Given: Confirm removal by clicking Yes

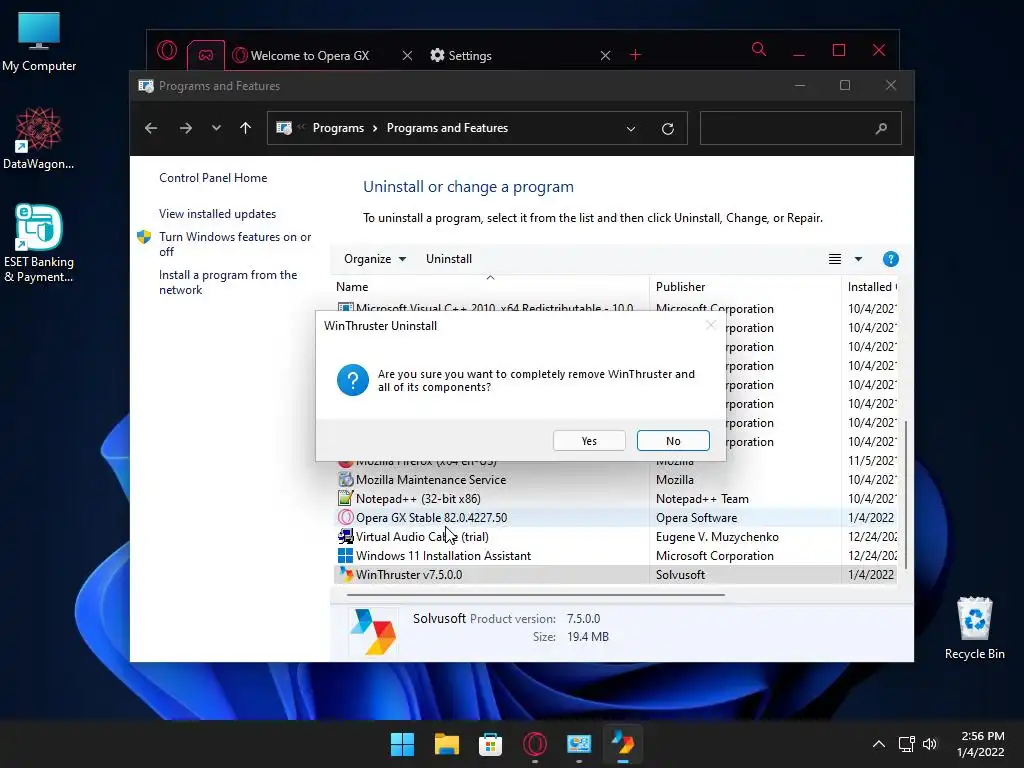Looking at the screenshot, I should tap(589, 441).
